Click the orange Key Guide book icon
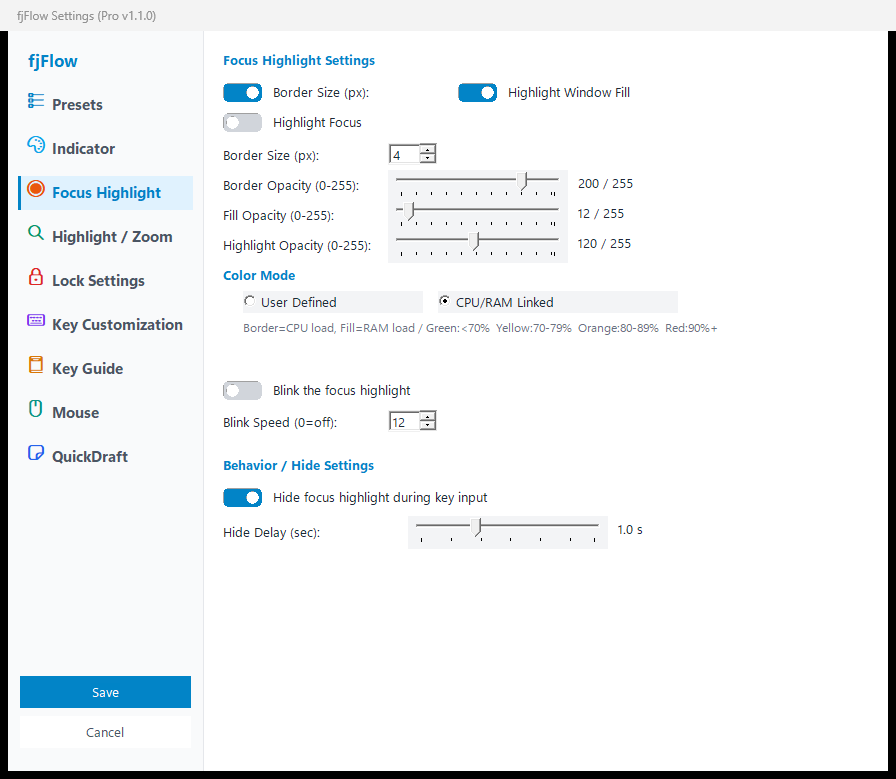Viewport: 896px width, 779px height. pos(36,364)
